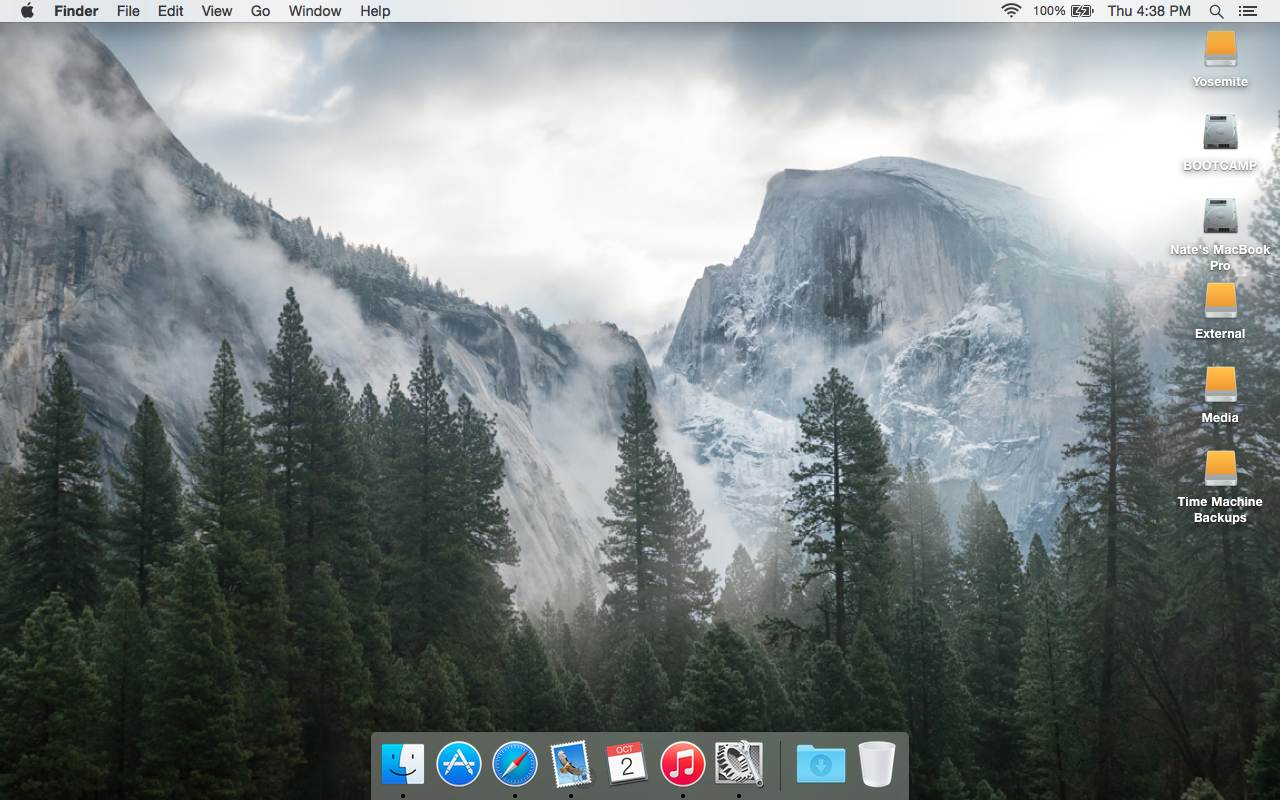Click the Media drive label

click(1220, 418)
